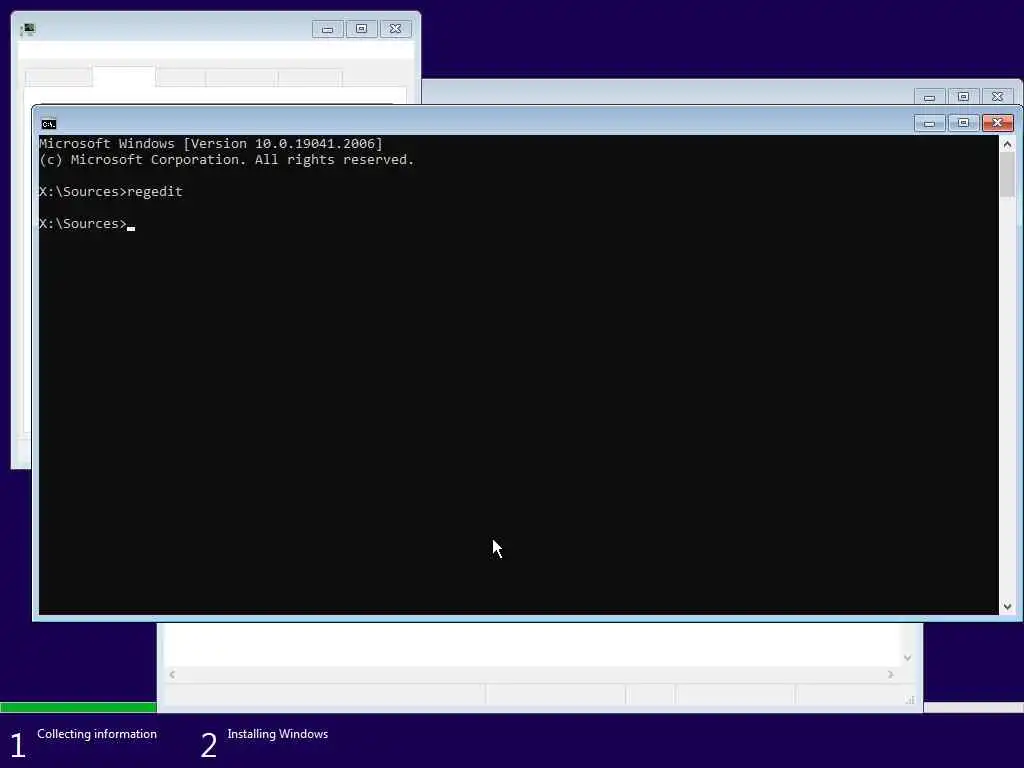This screenshot has width=1024, height=768.
Task: Minimize the background Registry Editor window
Action: tap(929, 97)
